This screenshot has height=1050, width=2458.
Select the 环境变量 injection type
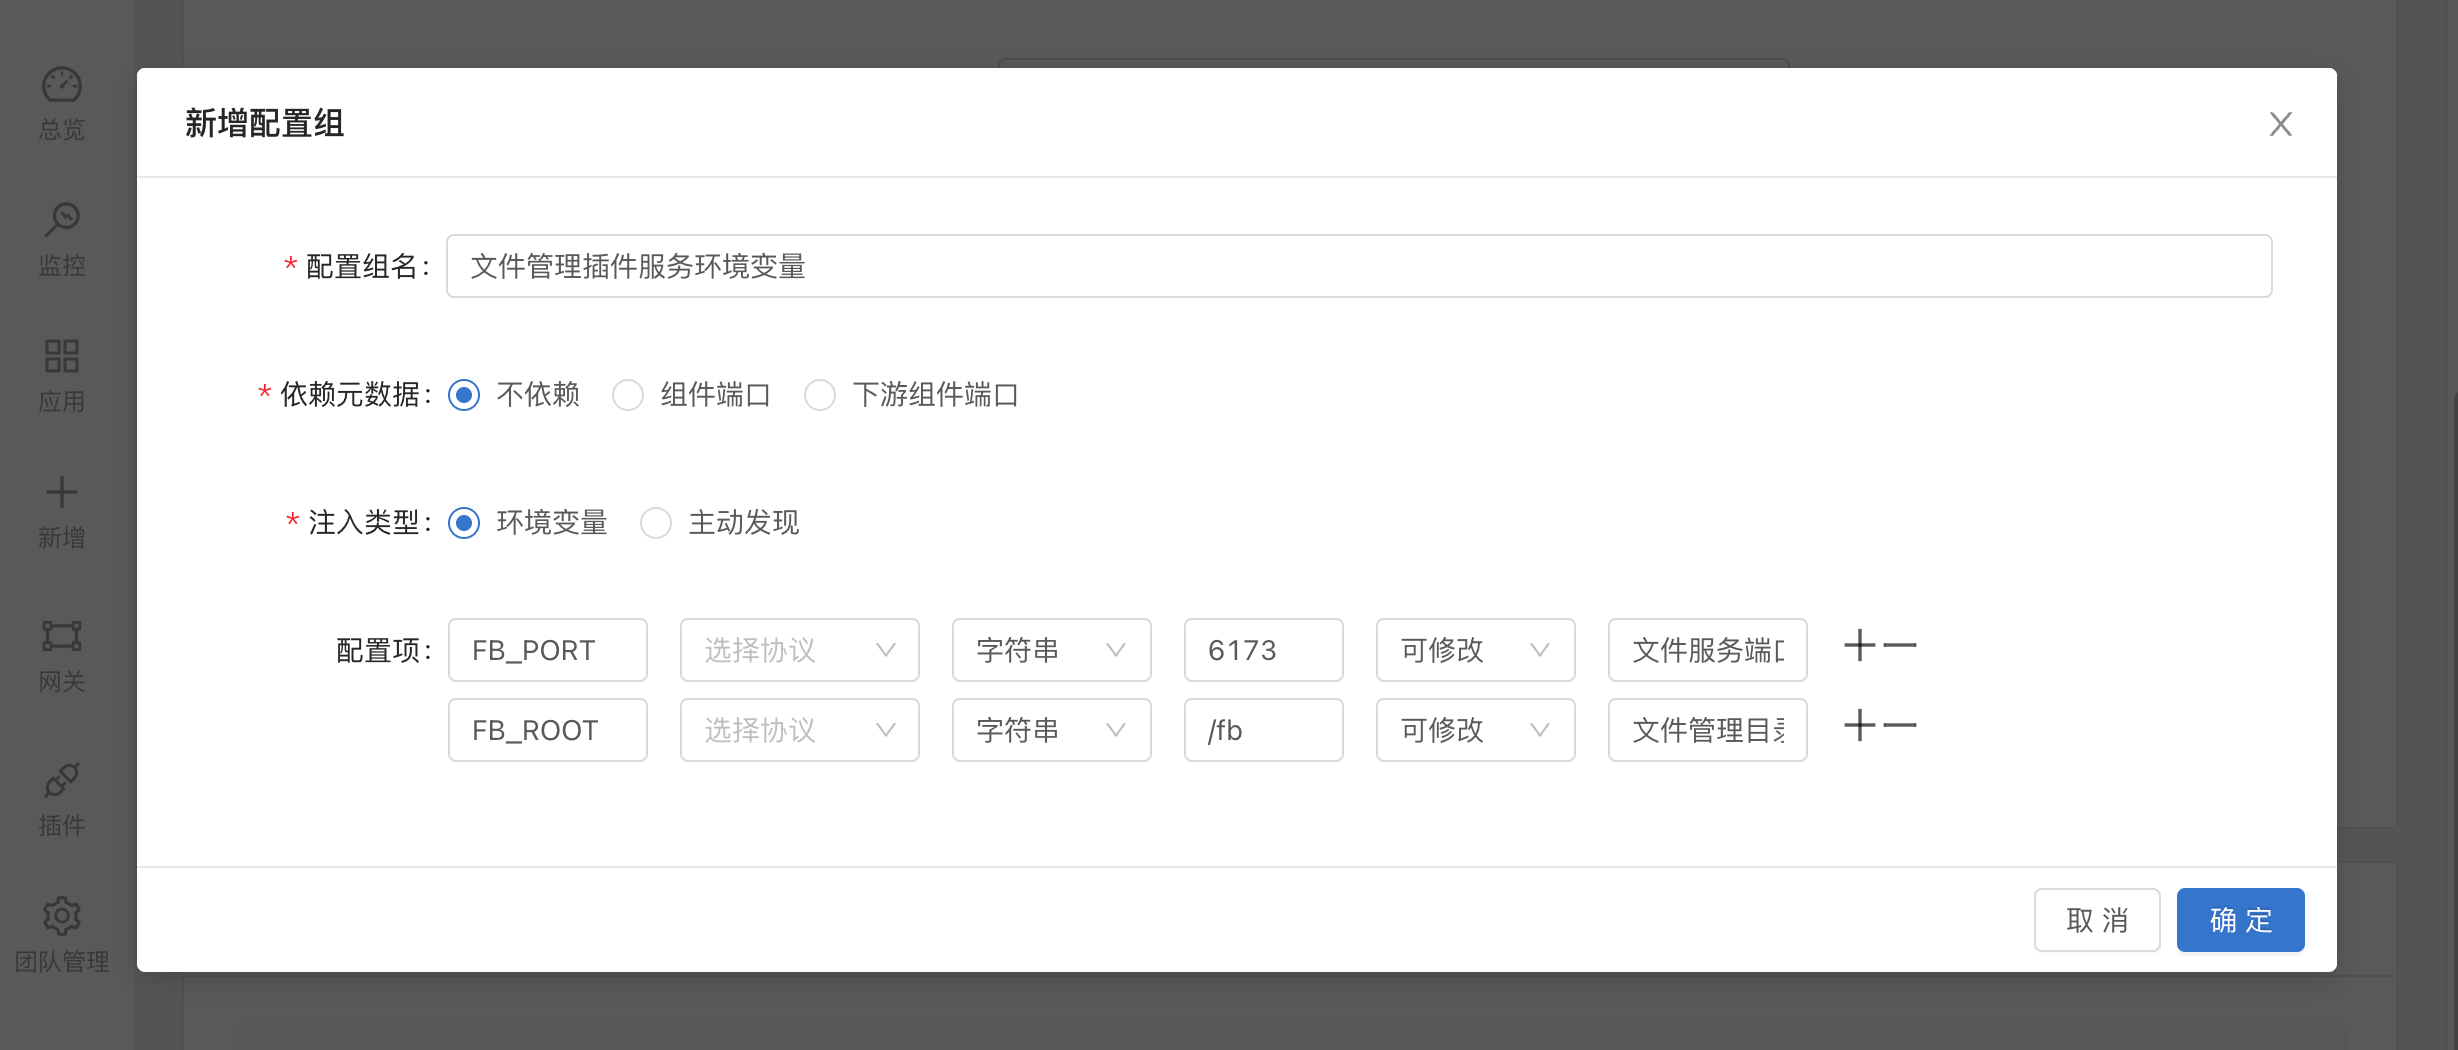(x=464, y=523)
